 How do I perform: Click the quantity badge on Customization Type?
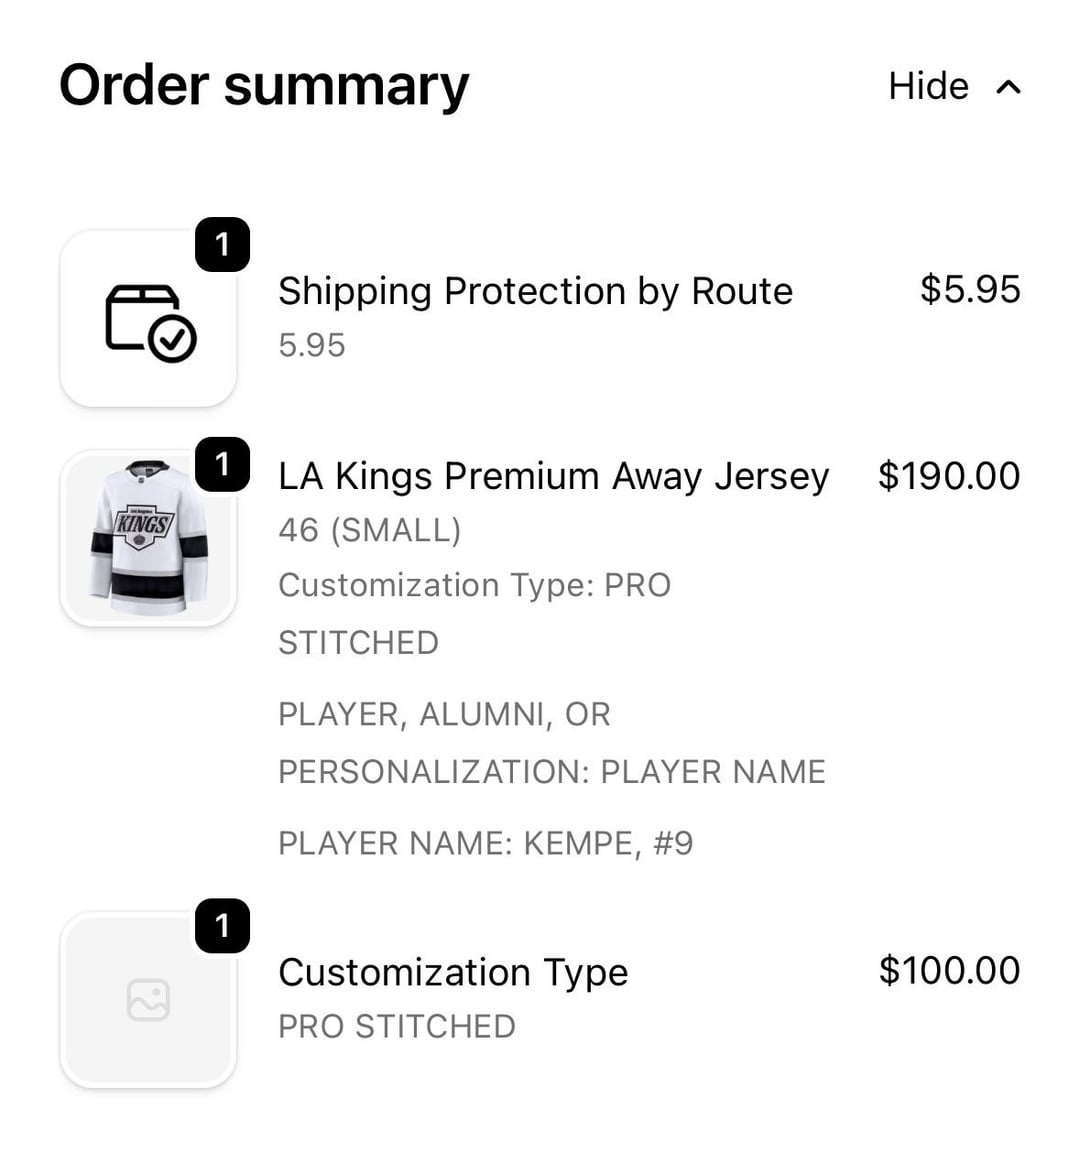pyautogui.click(x=222, y=926)
